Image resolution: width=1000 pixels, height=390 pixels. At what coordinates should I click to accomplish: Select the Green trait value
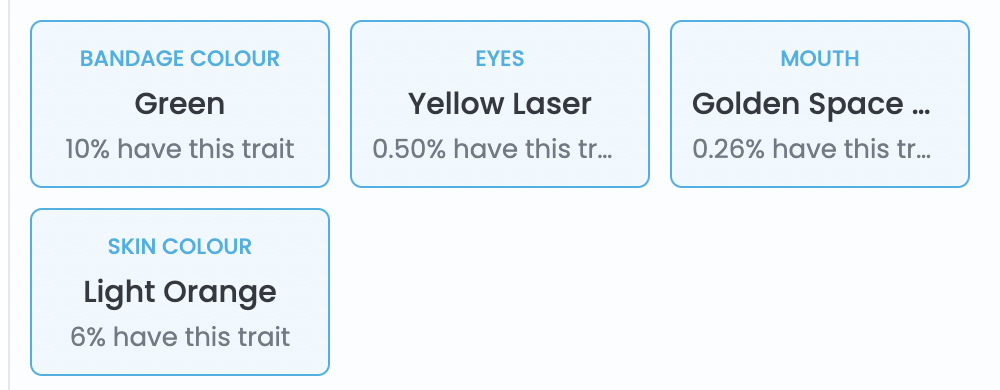[180, 104]
